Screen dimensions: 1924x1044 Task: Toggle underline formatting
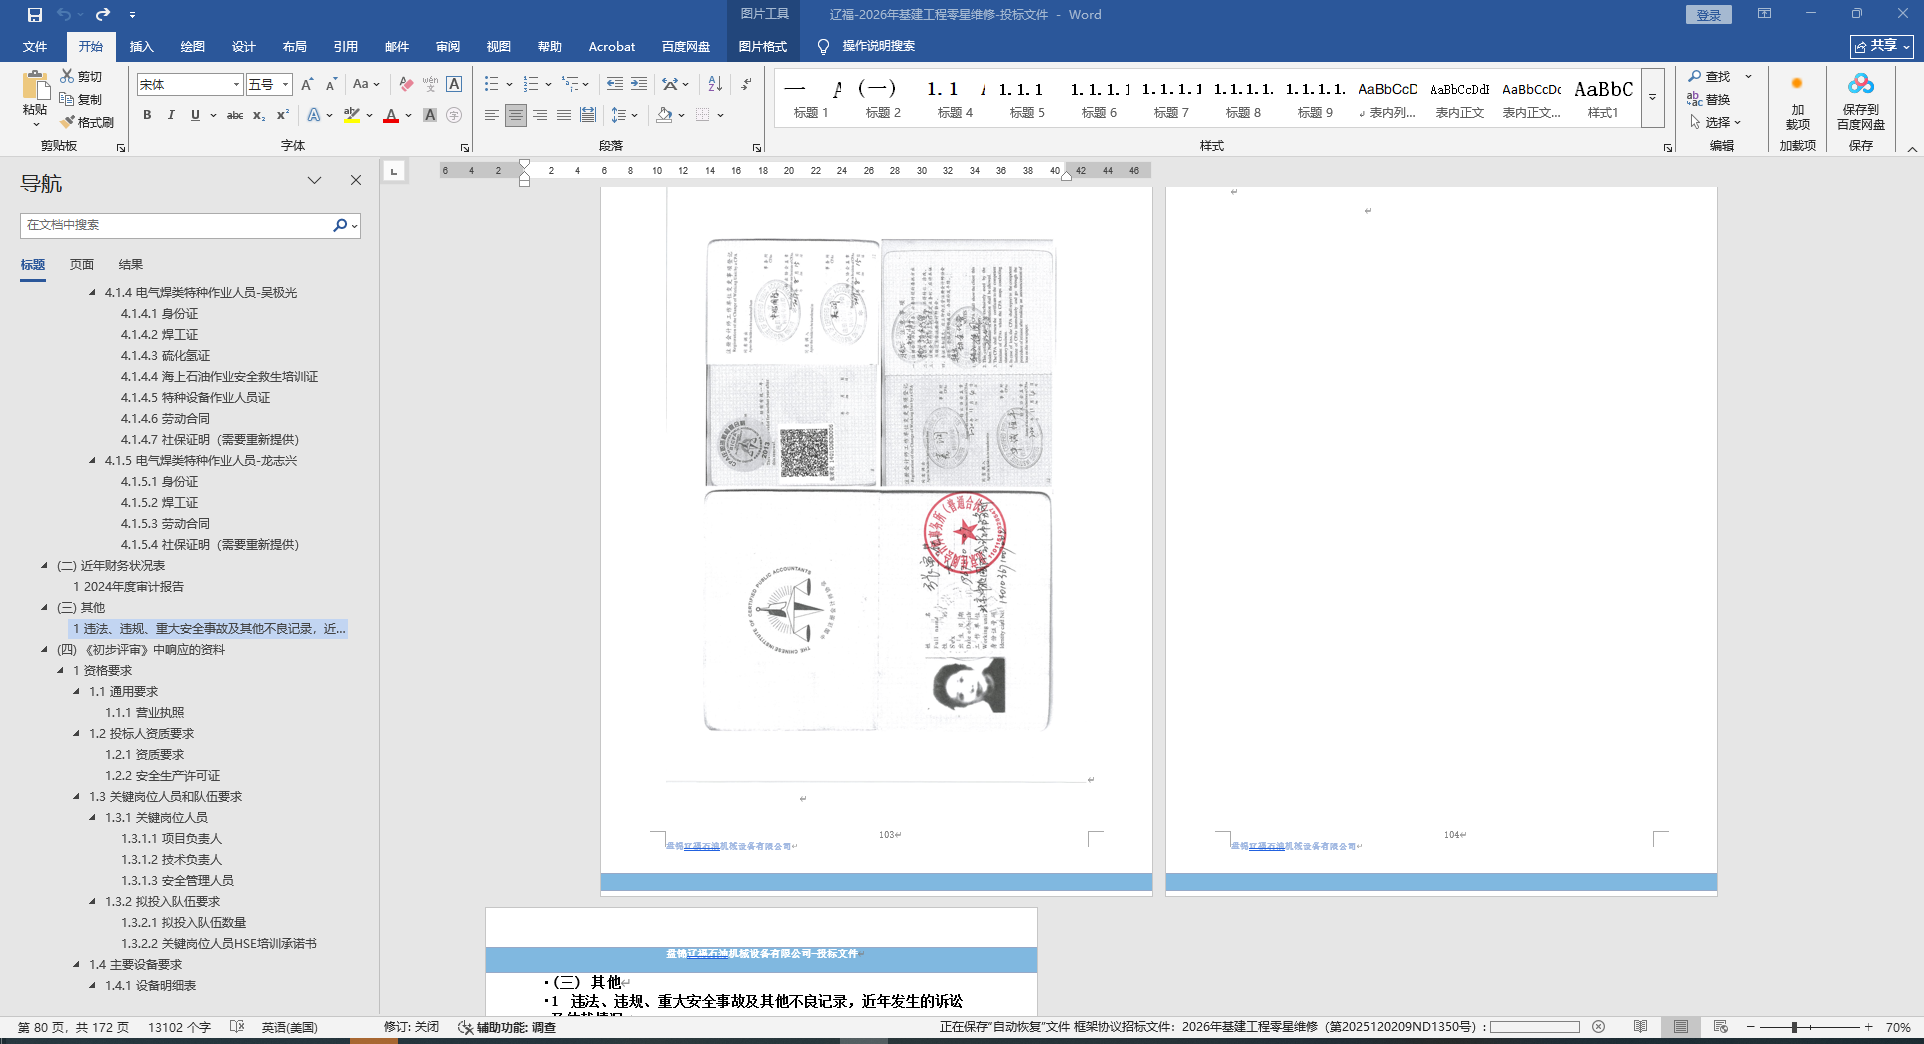click(195, 115)
